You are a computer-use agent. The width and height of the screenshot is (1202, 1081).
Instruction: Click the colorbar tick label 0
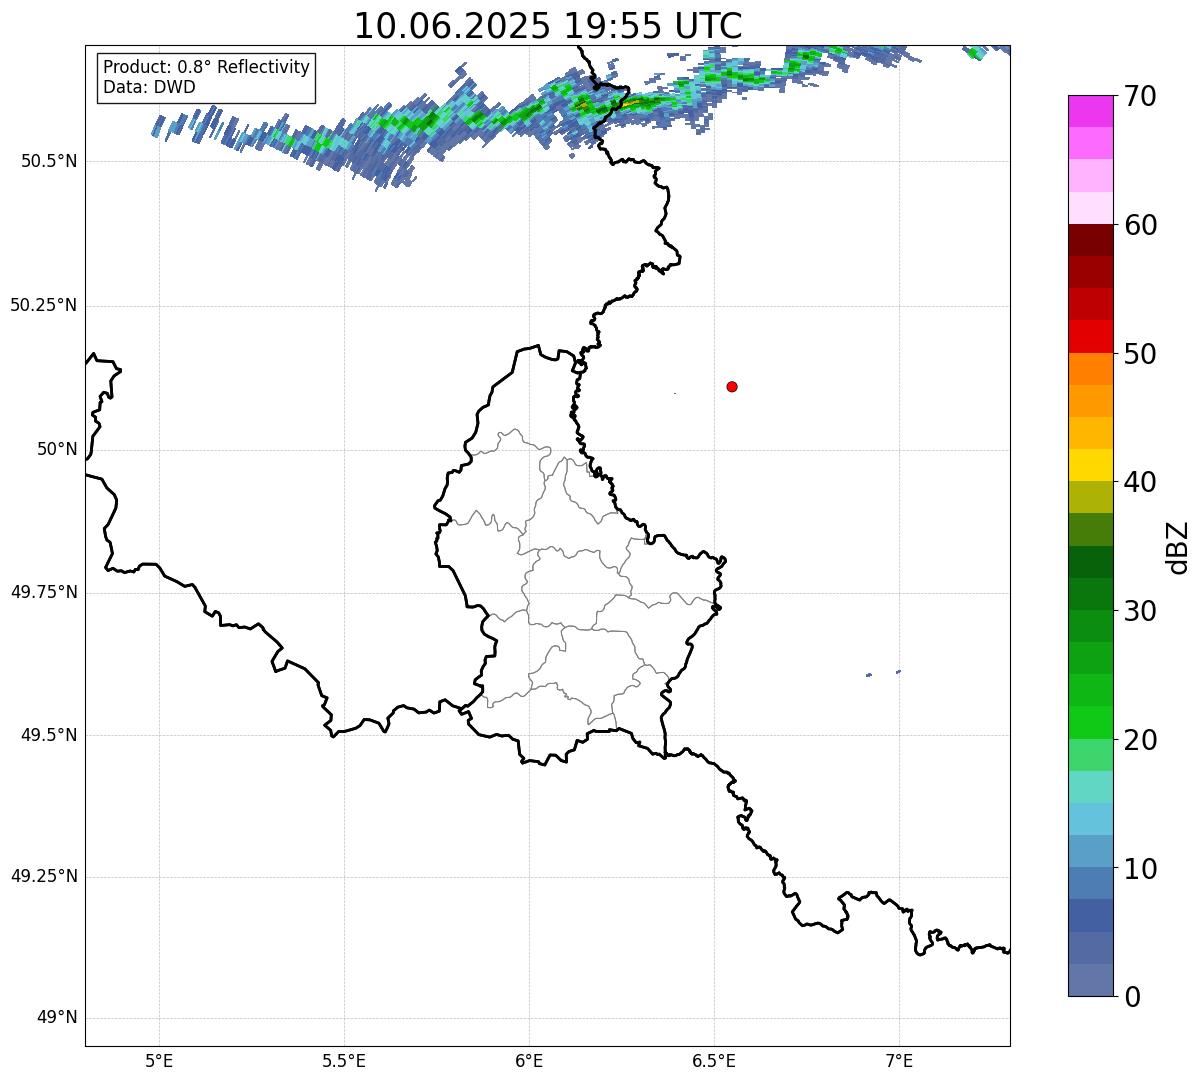point(1133,997)
